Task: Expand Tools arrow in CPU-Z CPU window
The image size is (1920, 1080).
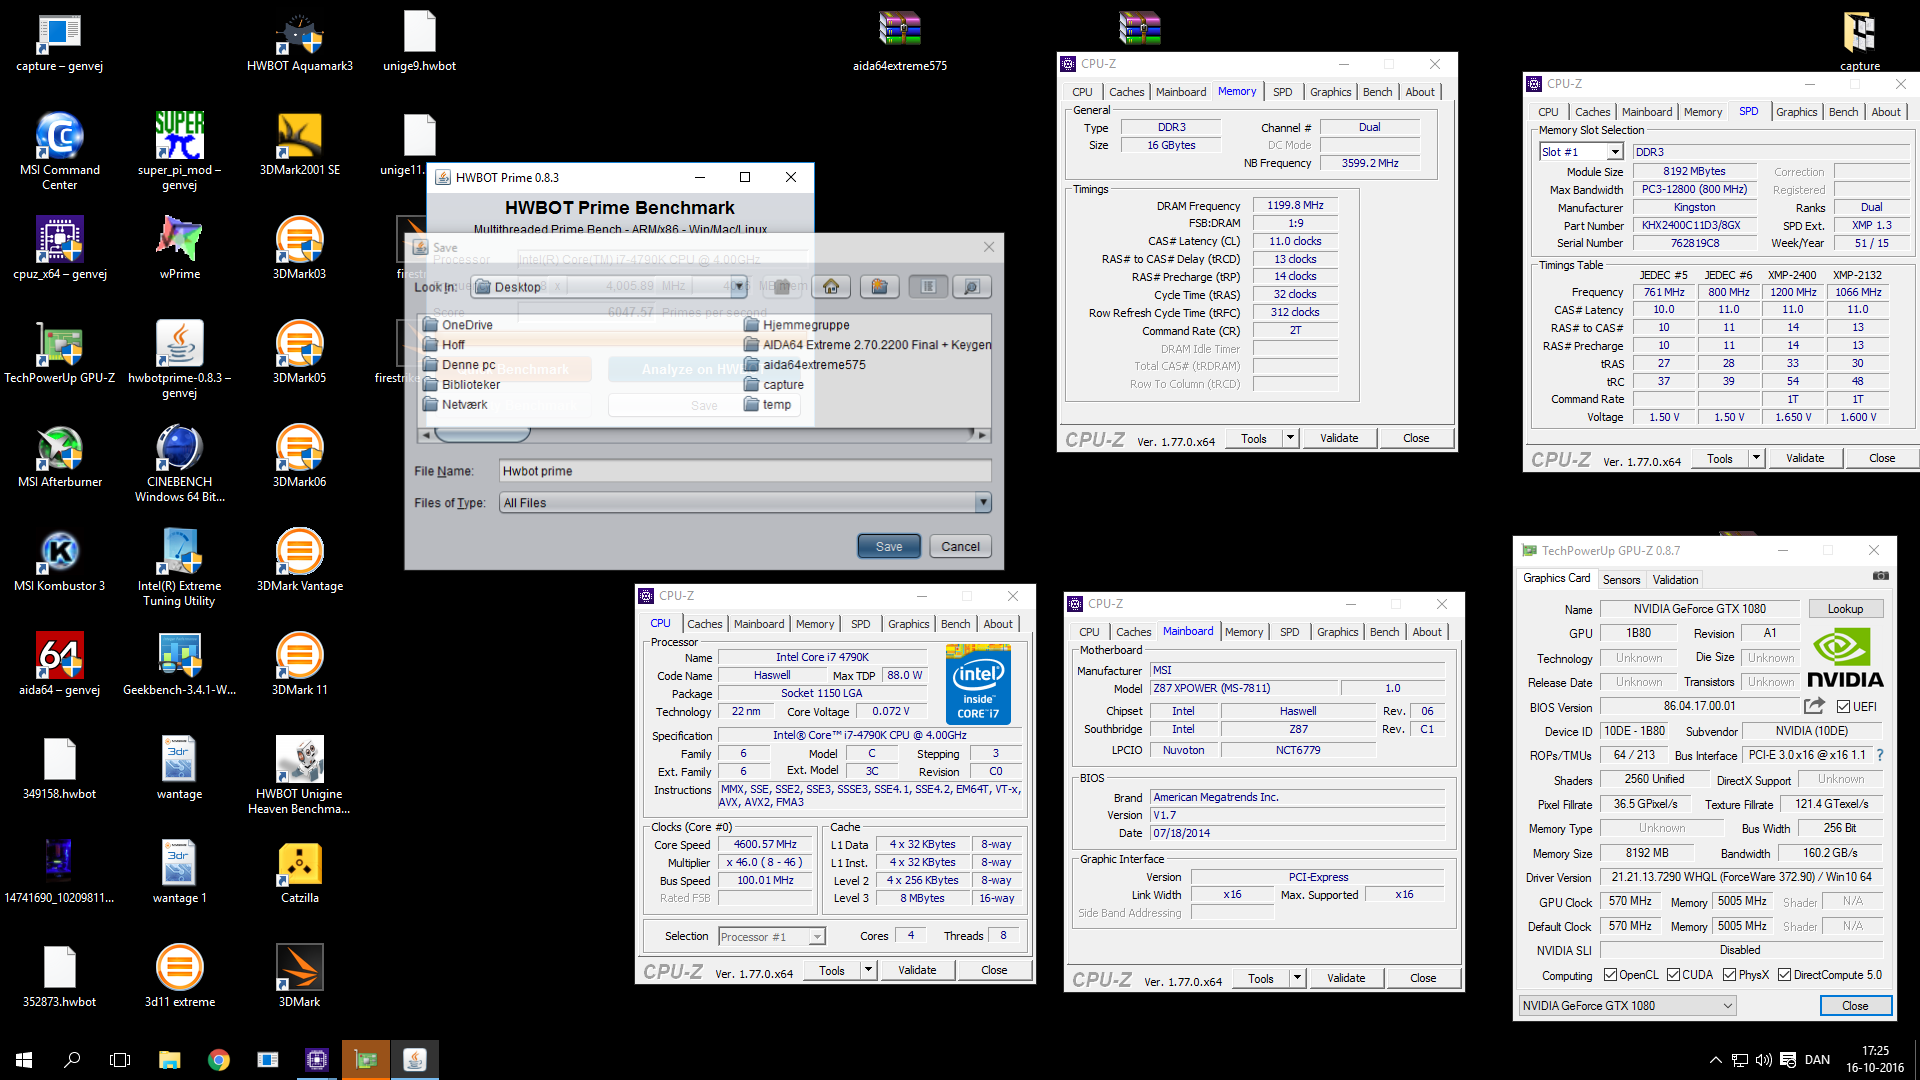Action: (868, 970)
